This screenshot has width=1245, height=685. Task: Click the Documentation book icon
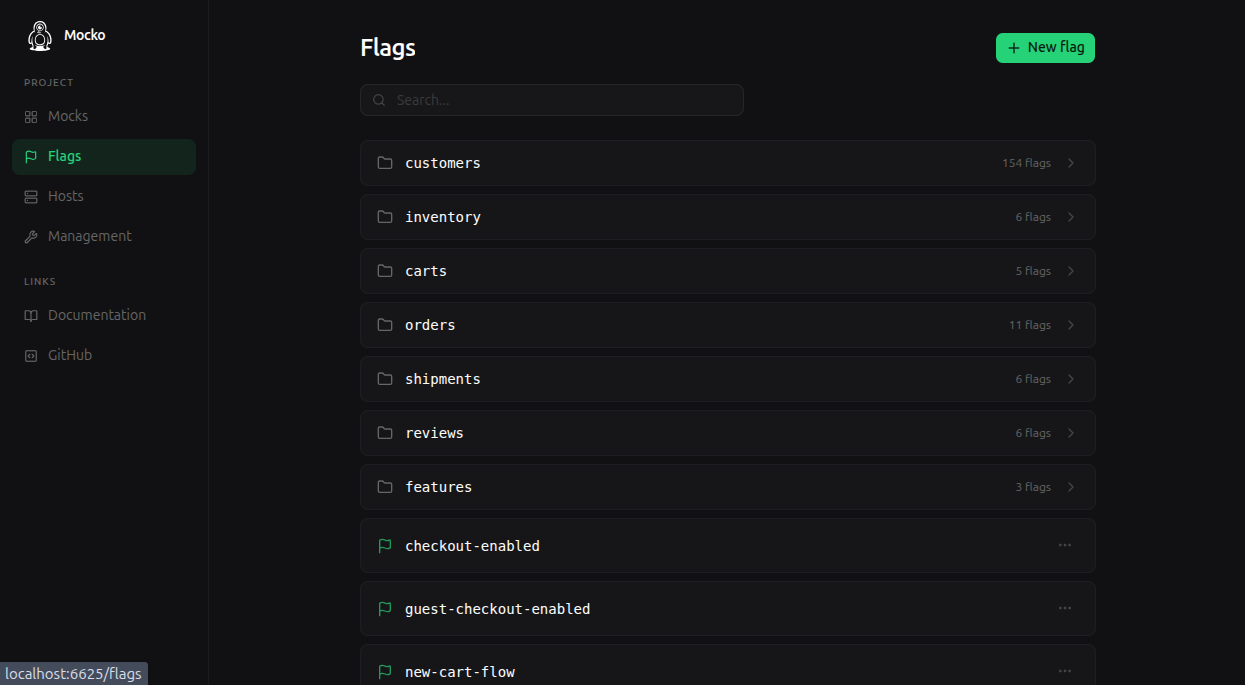point(31,316)
